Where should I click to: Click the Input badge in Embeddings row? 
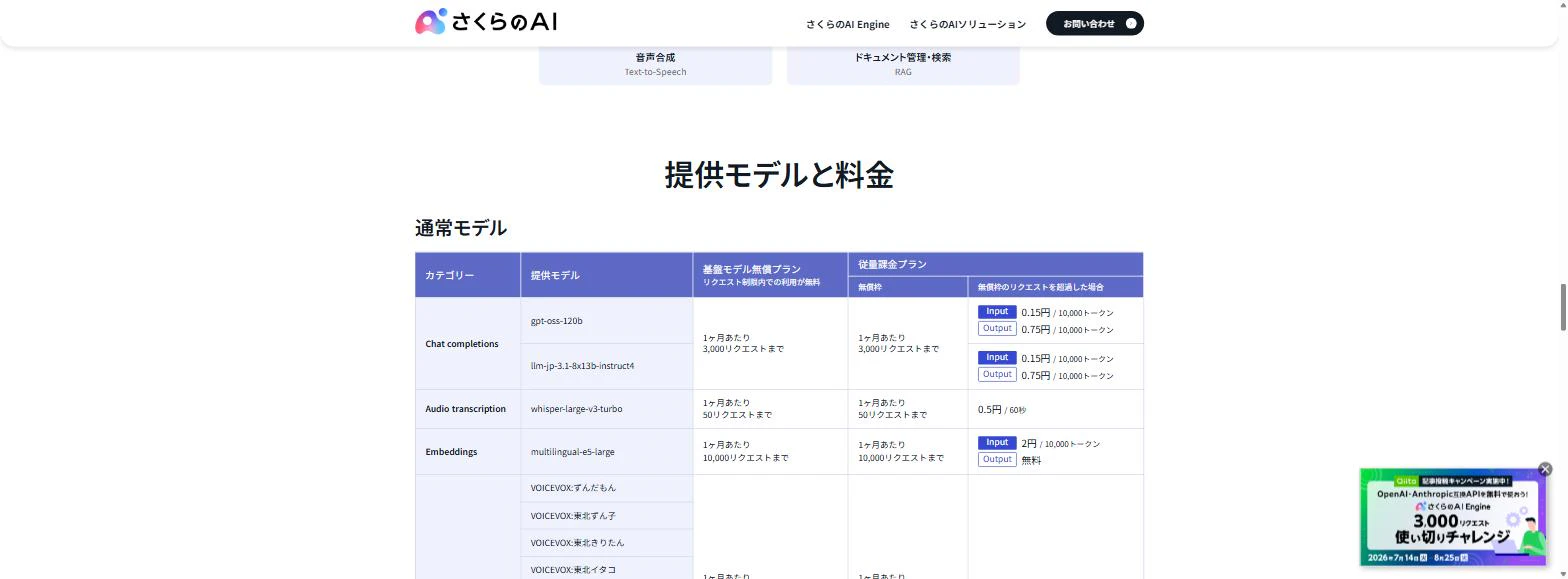click(997, 443)
